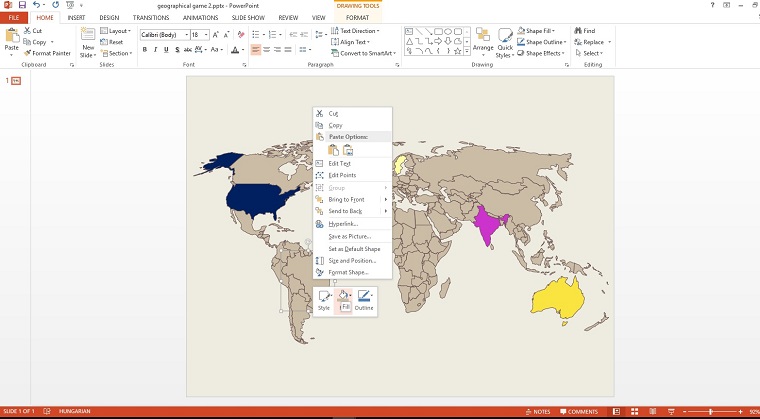This screenshot has width=760, height=419.
Task: Click the zoom slider handle
Action: click(x=712, y=412)
